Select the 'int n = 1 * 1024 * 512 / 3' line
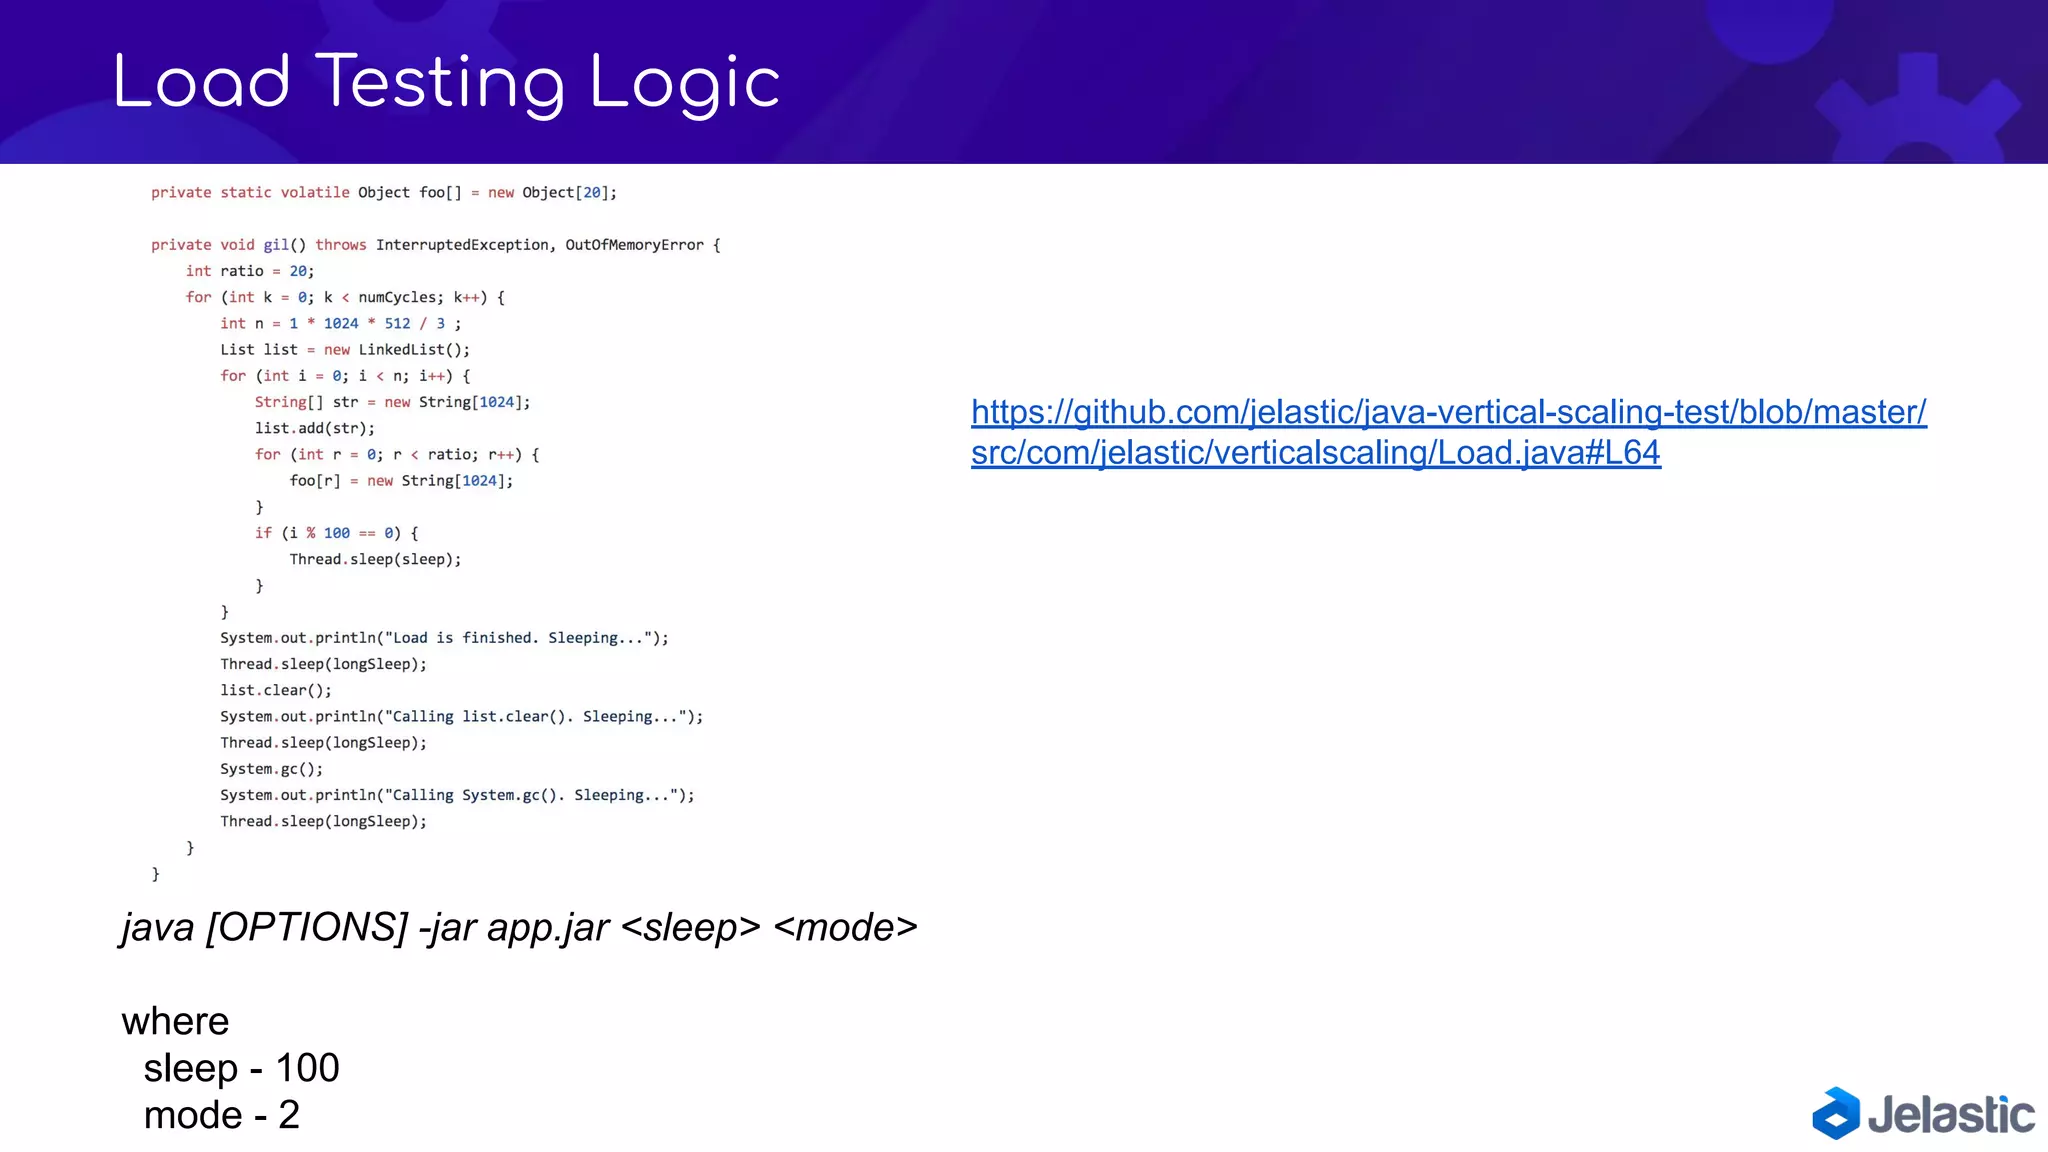2048x1152 pixels. click(x=341, y=323)
